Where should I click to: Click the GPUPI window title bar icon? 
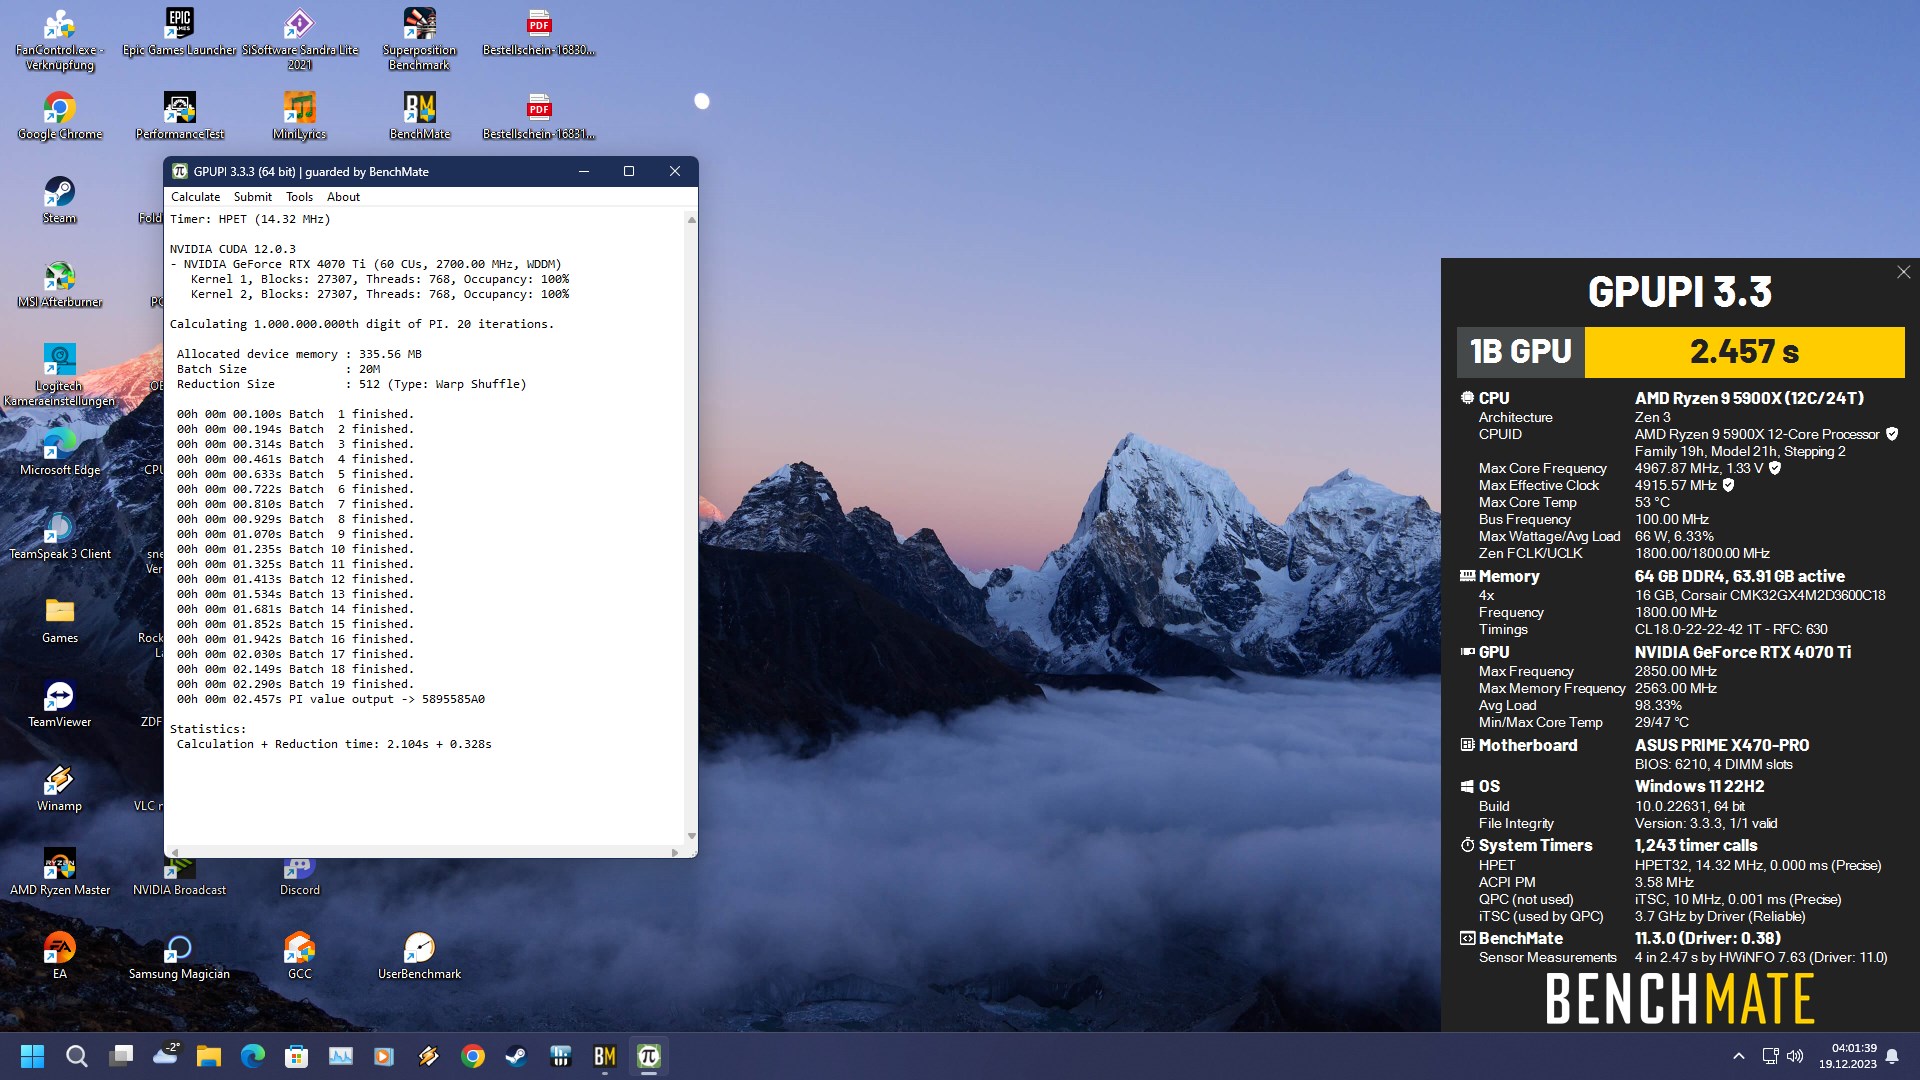180,172
